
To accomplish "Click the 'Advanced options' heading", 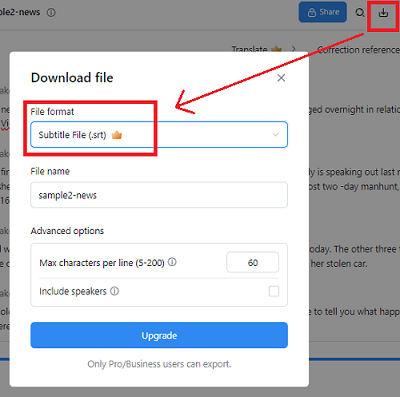I will pyautogui.click(x=67, y=231).
